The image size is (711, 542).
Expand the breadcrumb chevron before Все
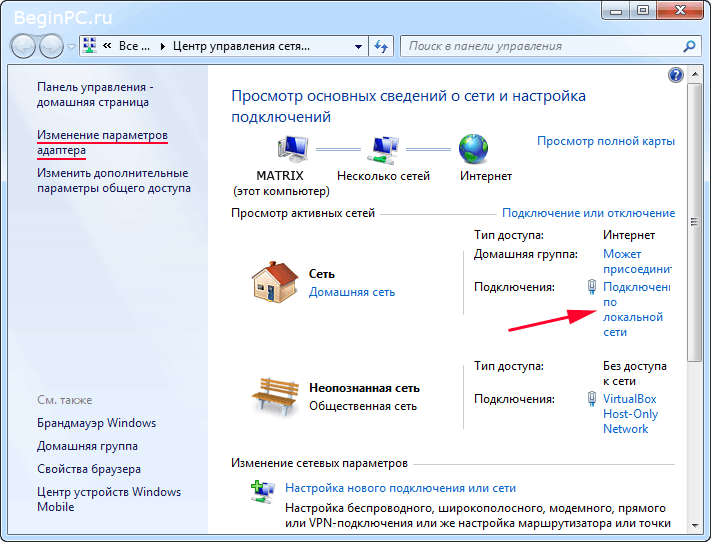coord(107,45)
